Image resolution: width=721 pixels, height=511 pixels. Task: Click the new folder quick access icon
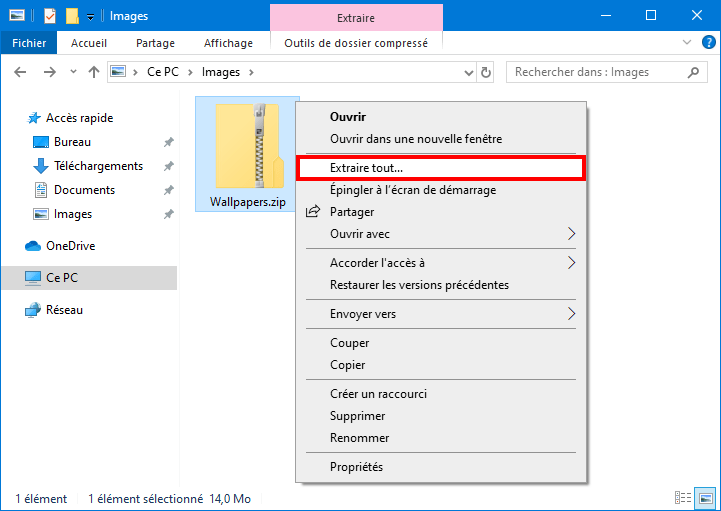pos(72,16)
